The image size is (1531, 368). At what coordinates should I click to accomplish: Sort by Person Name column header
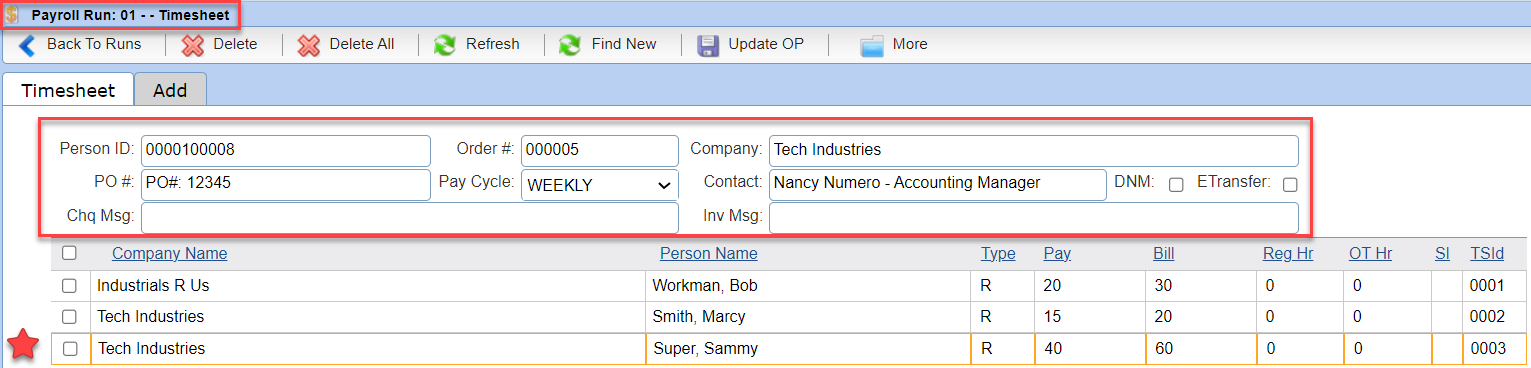pos(709,254)
